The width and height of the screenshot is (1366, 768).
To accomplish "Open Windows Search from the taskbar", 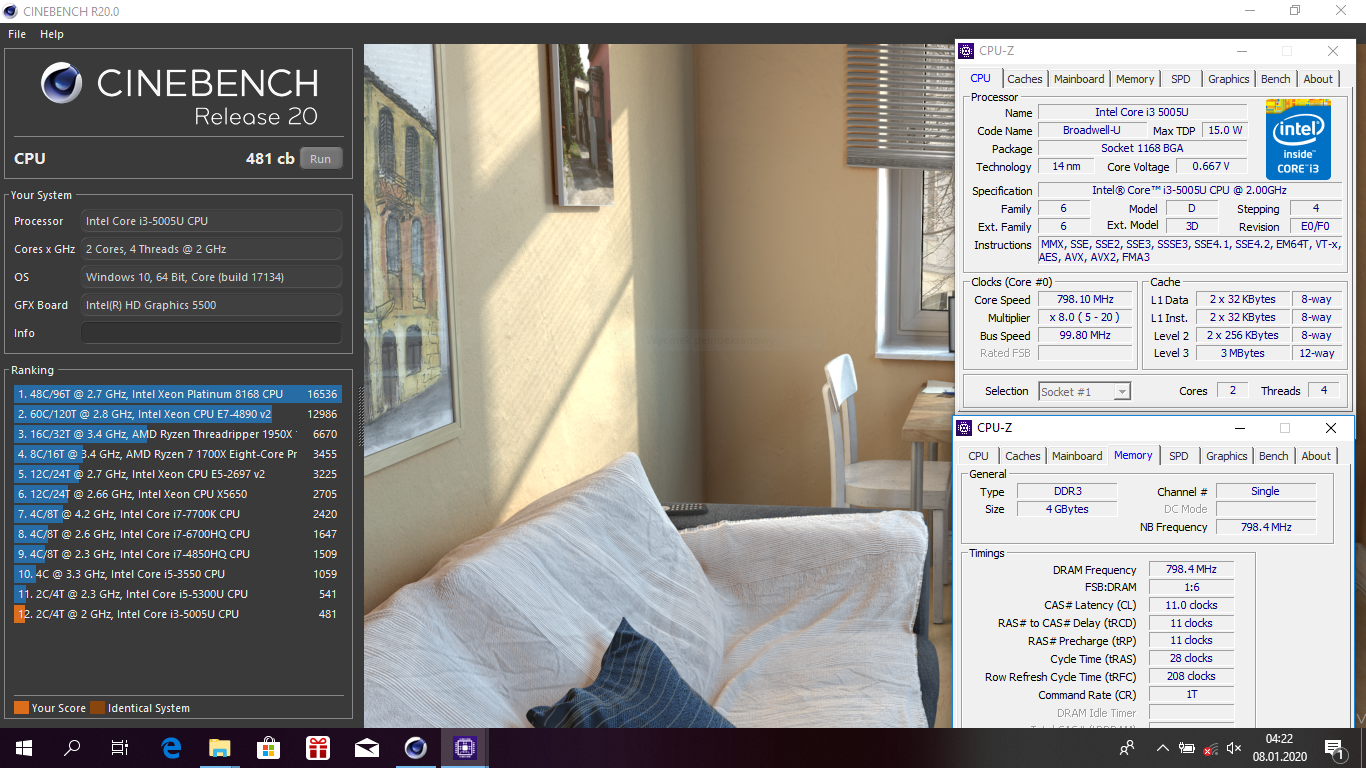I will click(72, 747).
